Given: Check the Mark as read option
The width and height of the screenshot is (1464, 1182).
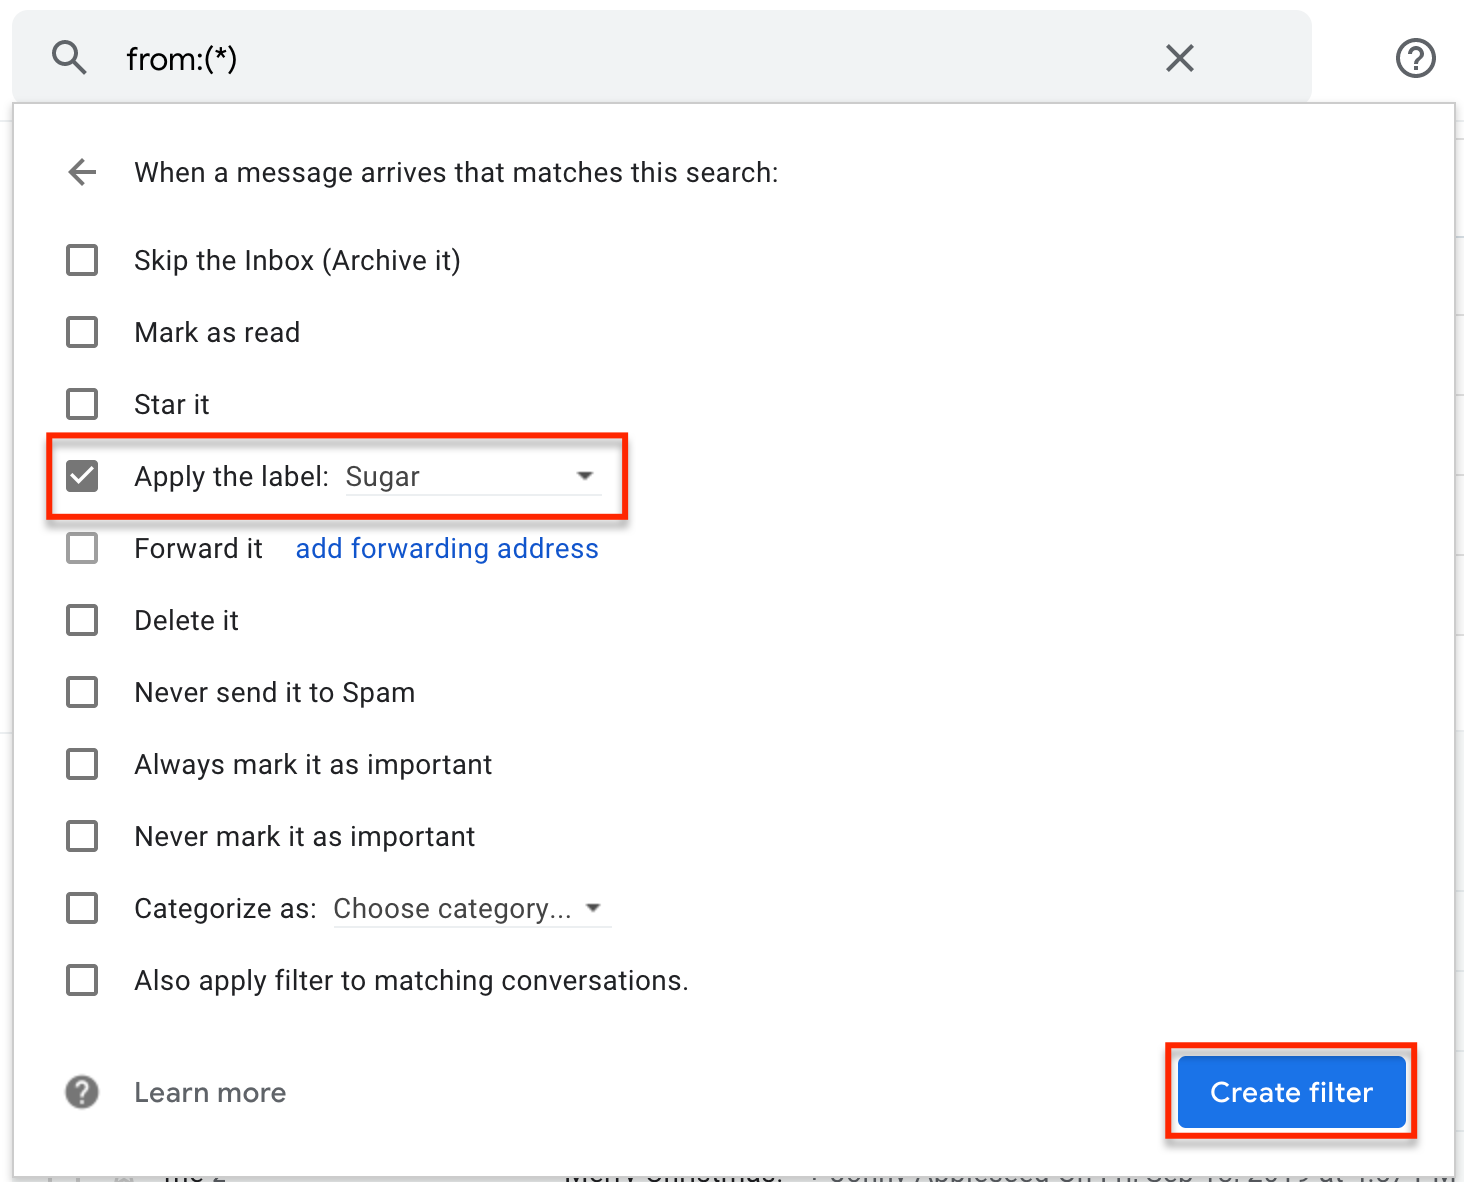Looking at the screenshot, I should (x=82, y=332).
